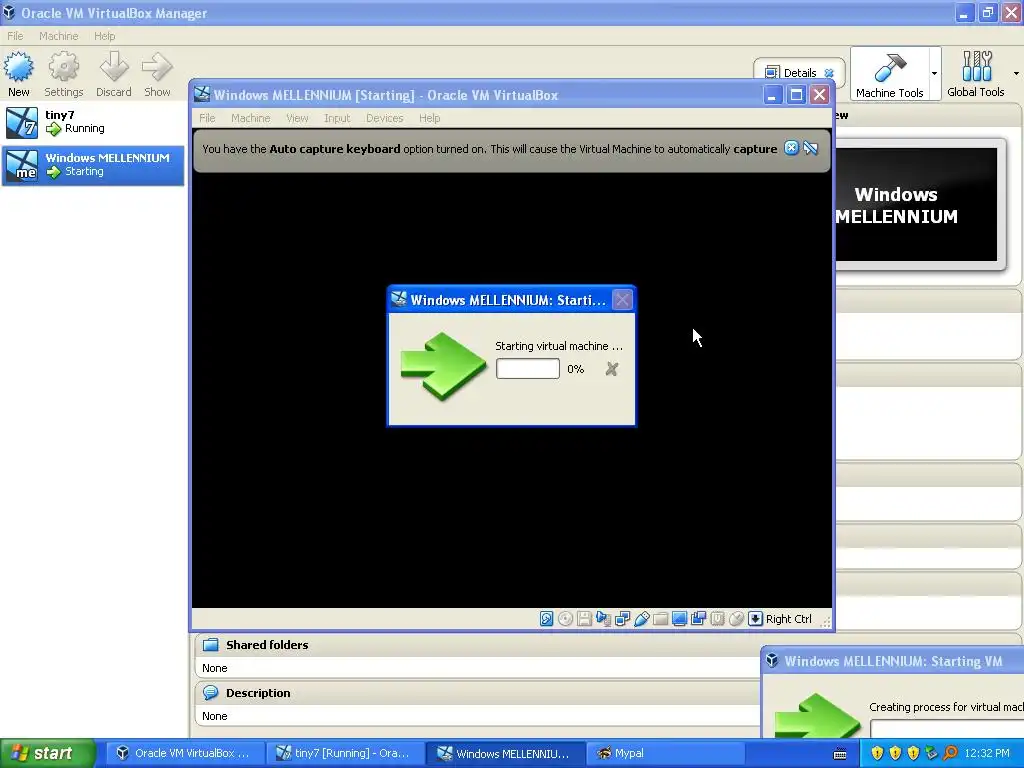
Task: Open the VM window's Input menu
Action: coord(337,118)
